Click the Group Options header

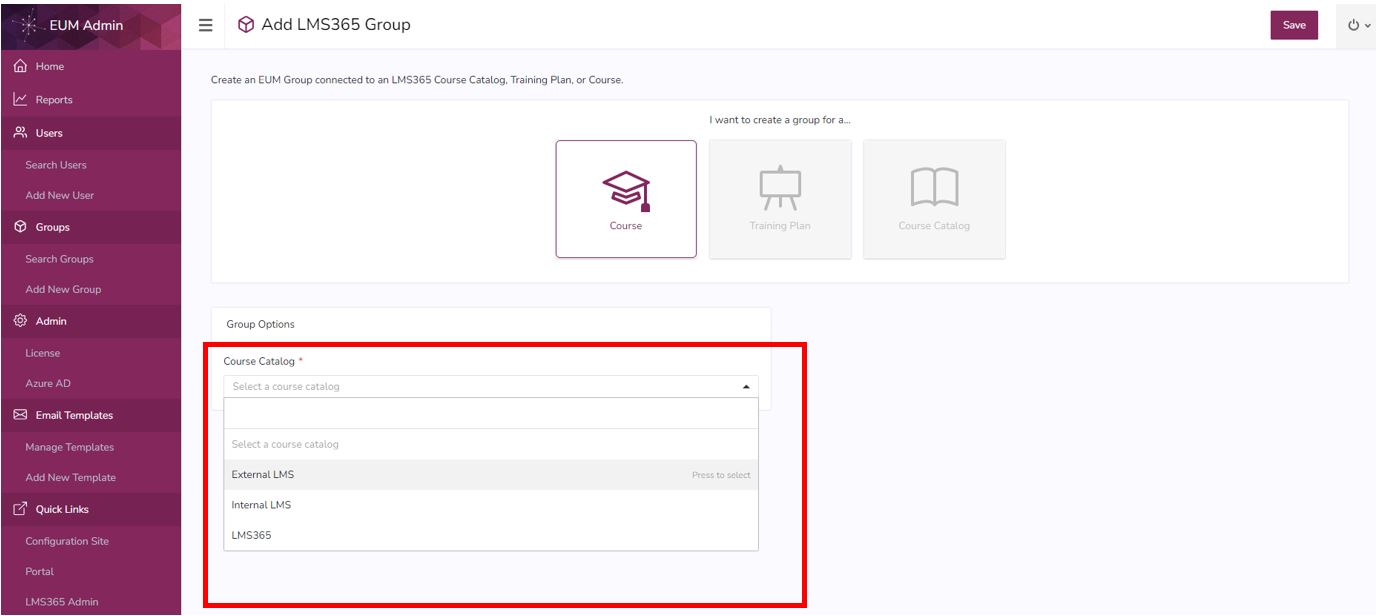point(261,324)
